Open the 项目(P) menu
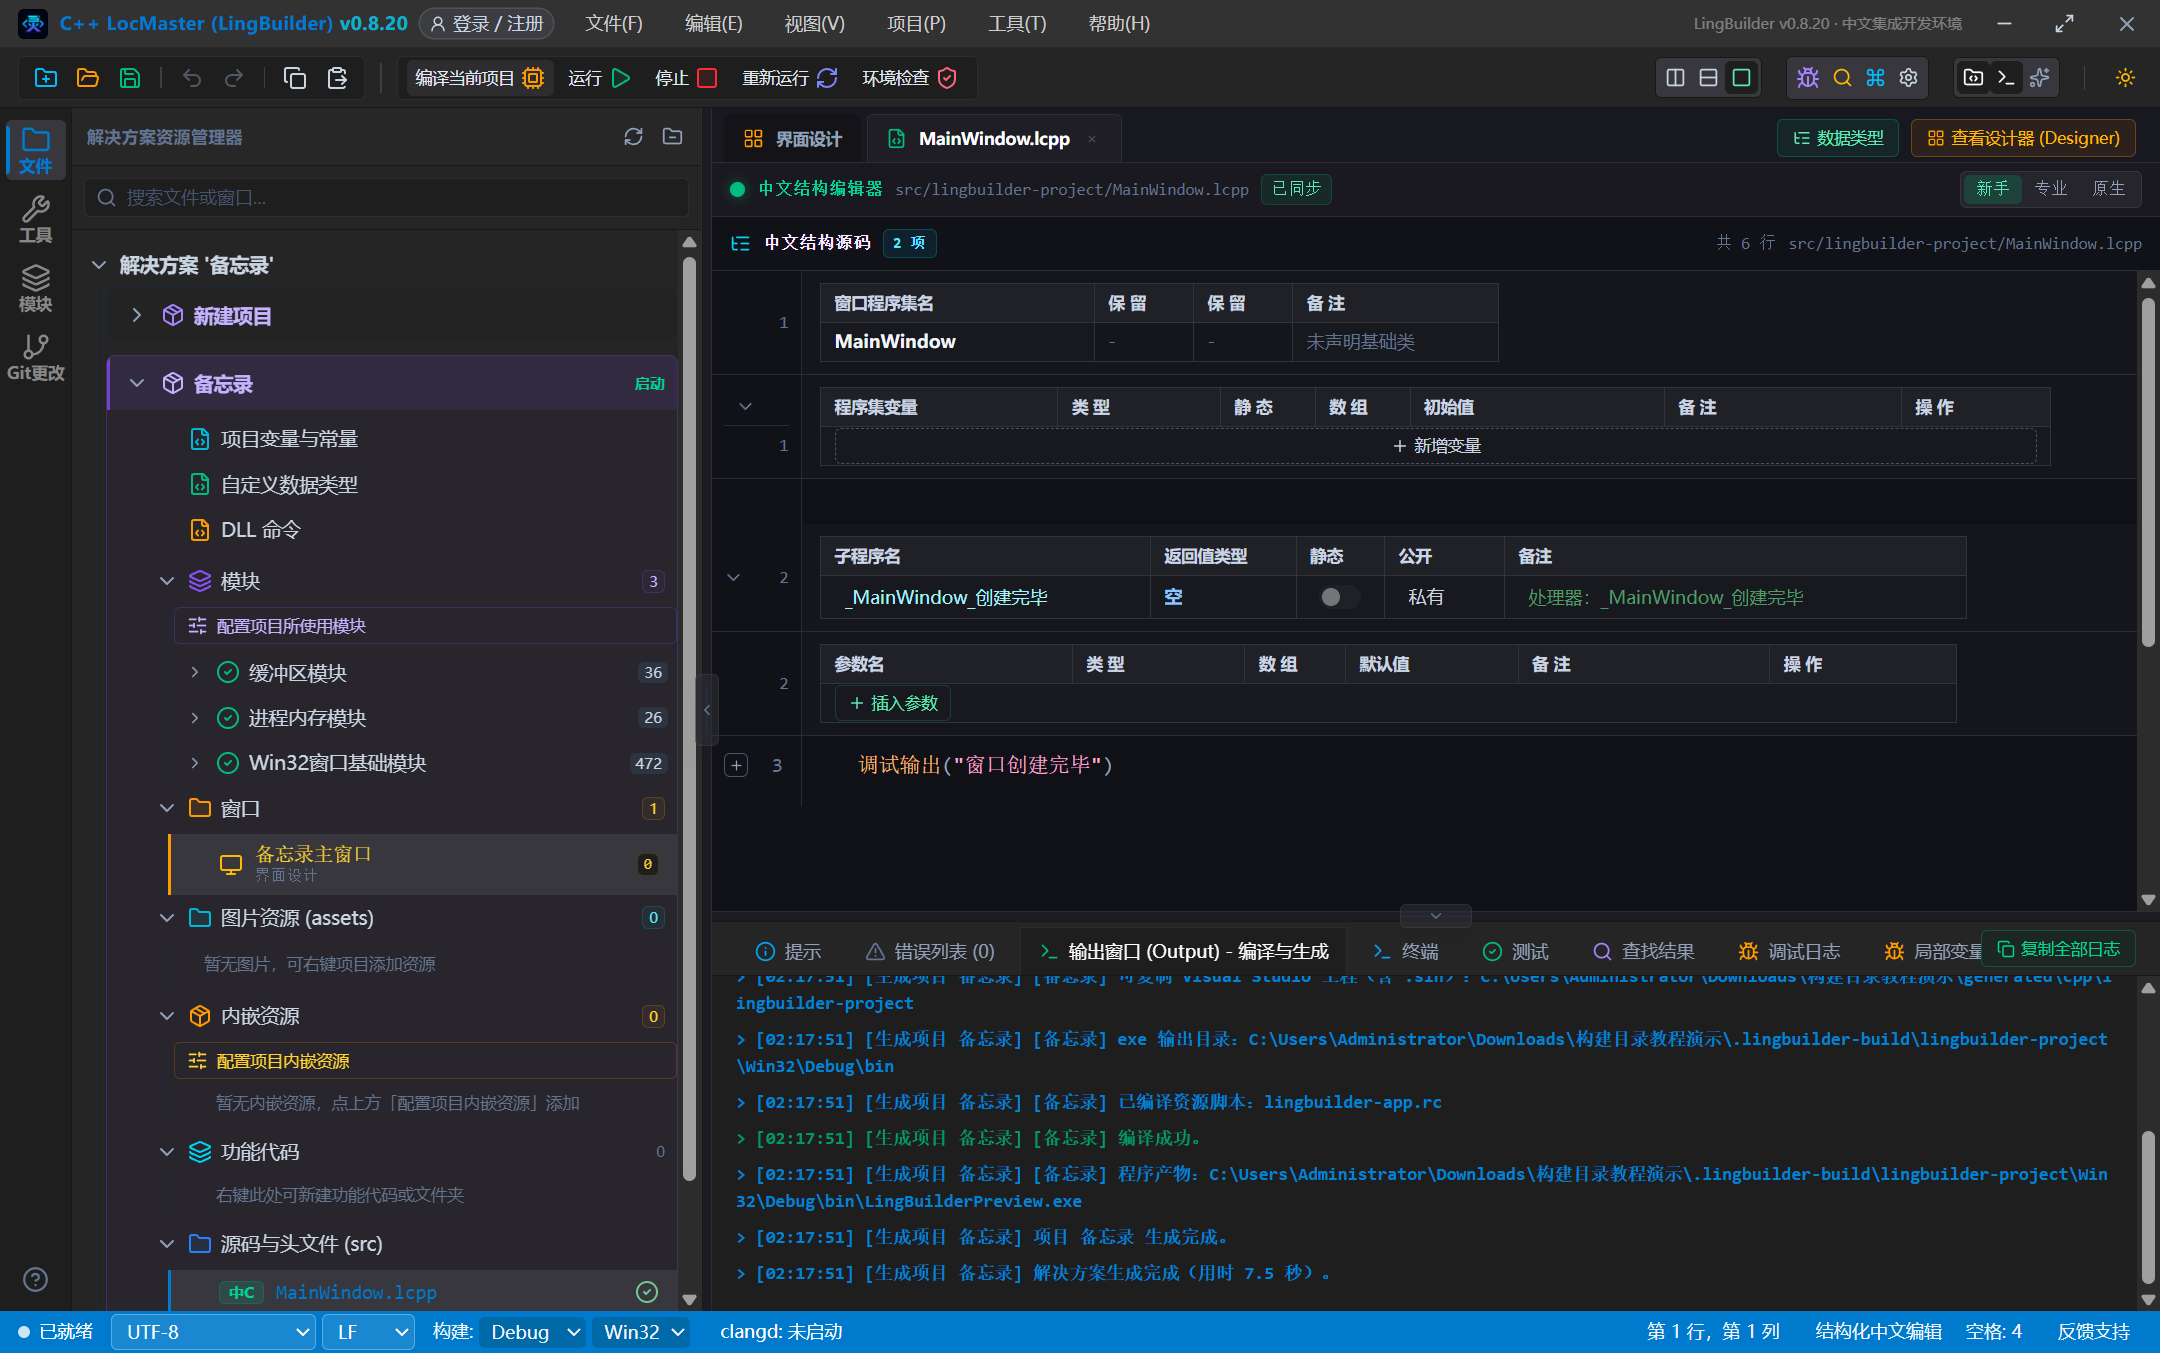Screen dimensions: 2160x1353 pyautogui.click(x=916, y=23)
